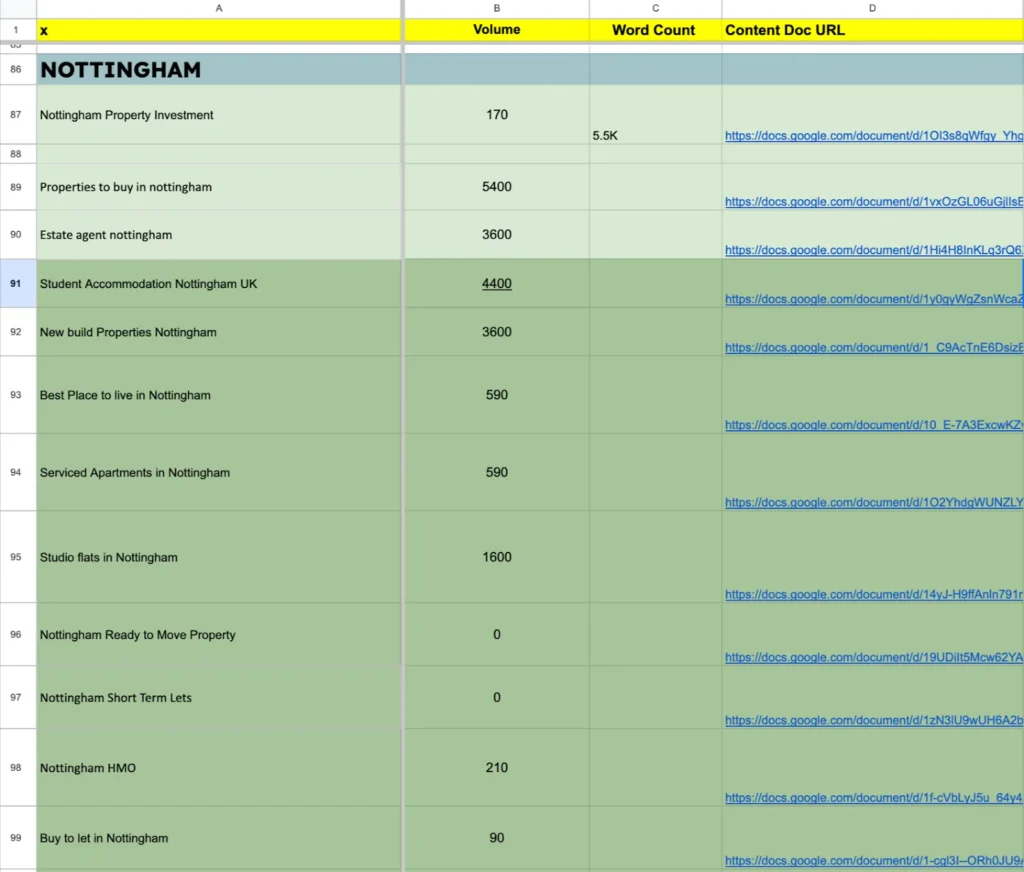Open the doc link in Estate agent nottingham row
Screen dimensions: 1024x872
tap(874, 250)
